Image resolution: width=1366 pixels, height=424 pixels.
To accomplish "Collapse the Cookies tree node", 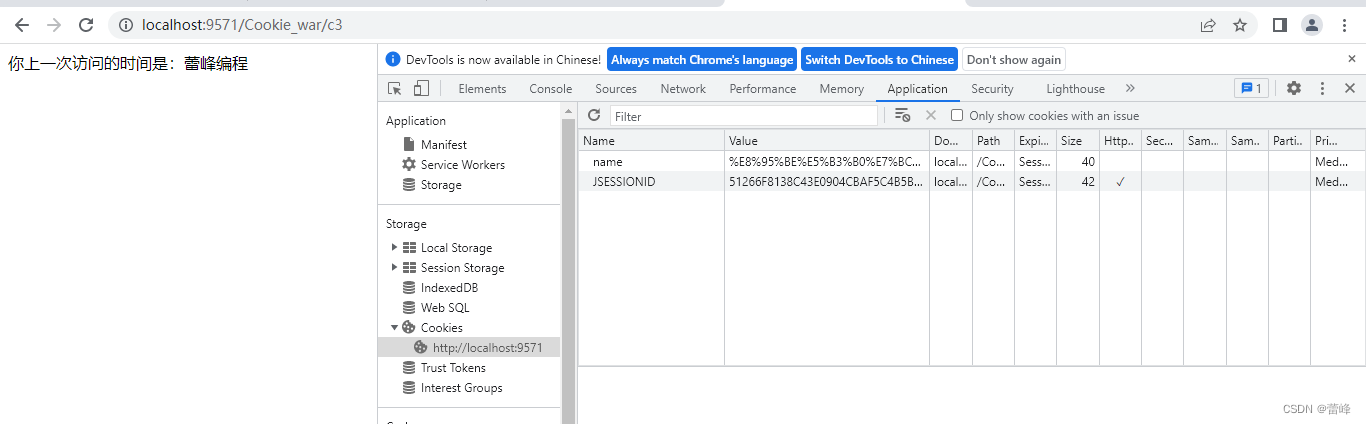I will coord(395,327).
